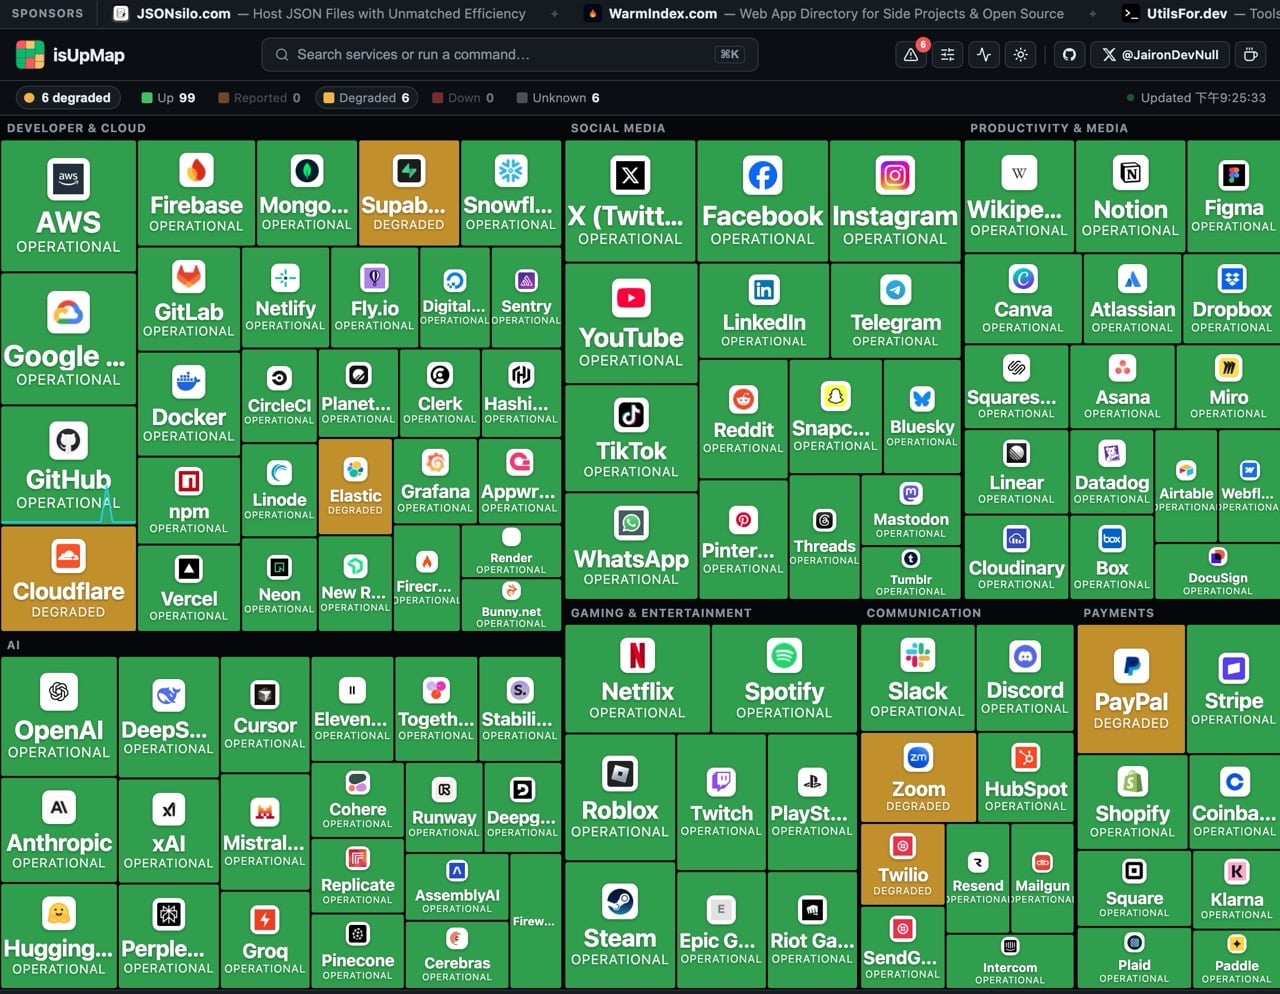Focus the search services input field
Screen dimensions: 1280x994
[x=509, y=55]
